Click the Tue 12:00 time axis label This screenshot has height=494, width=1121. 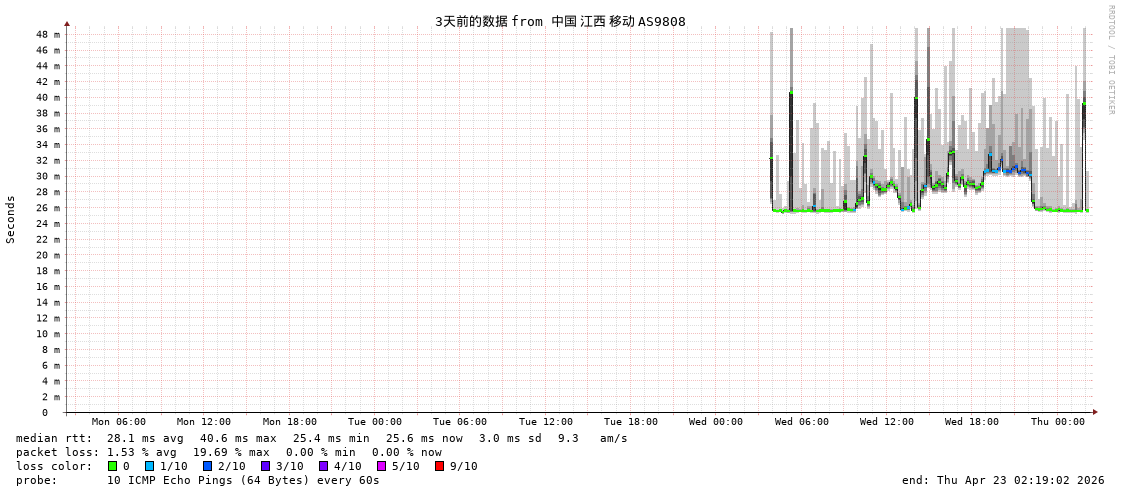545,422
